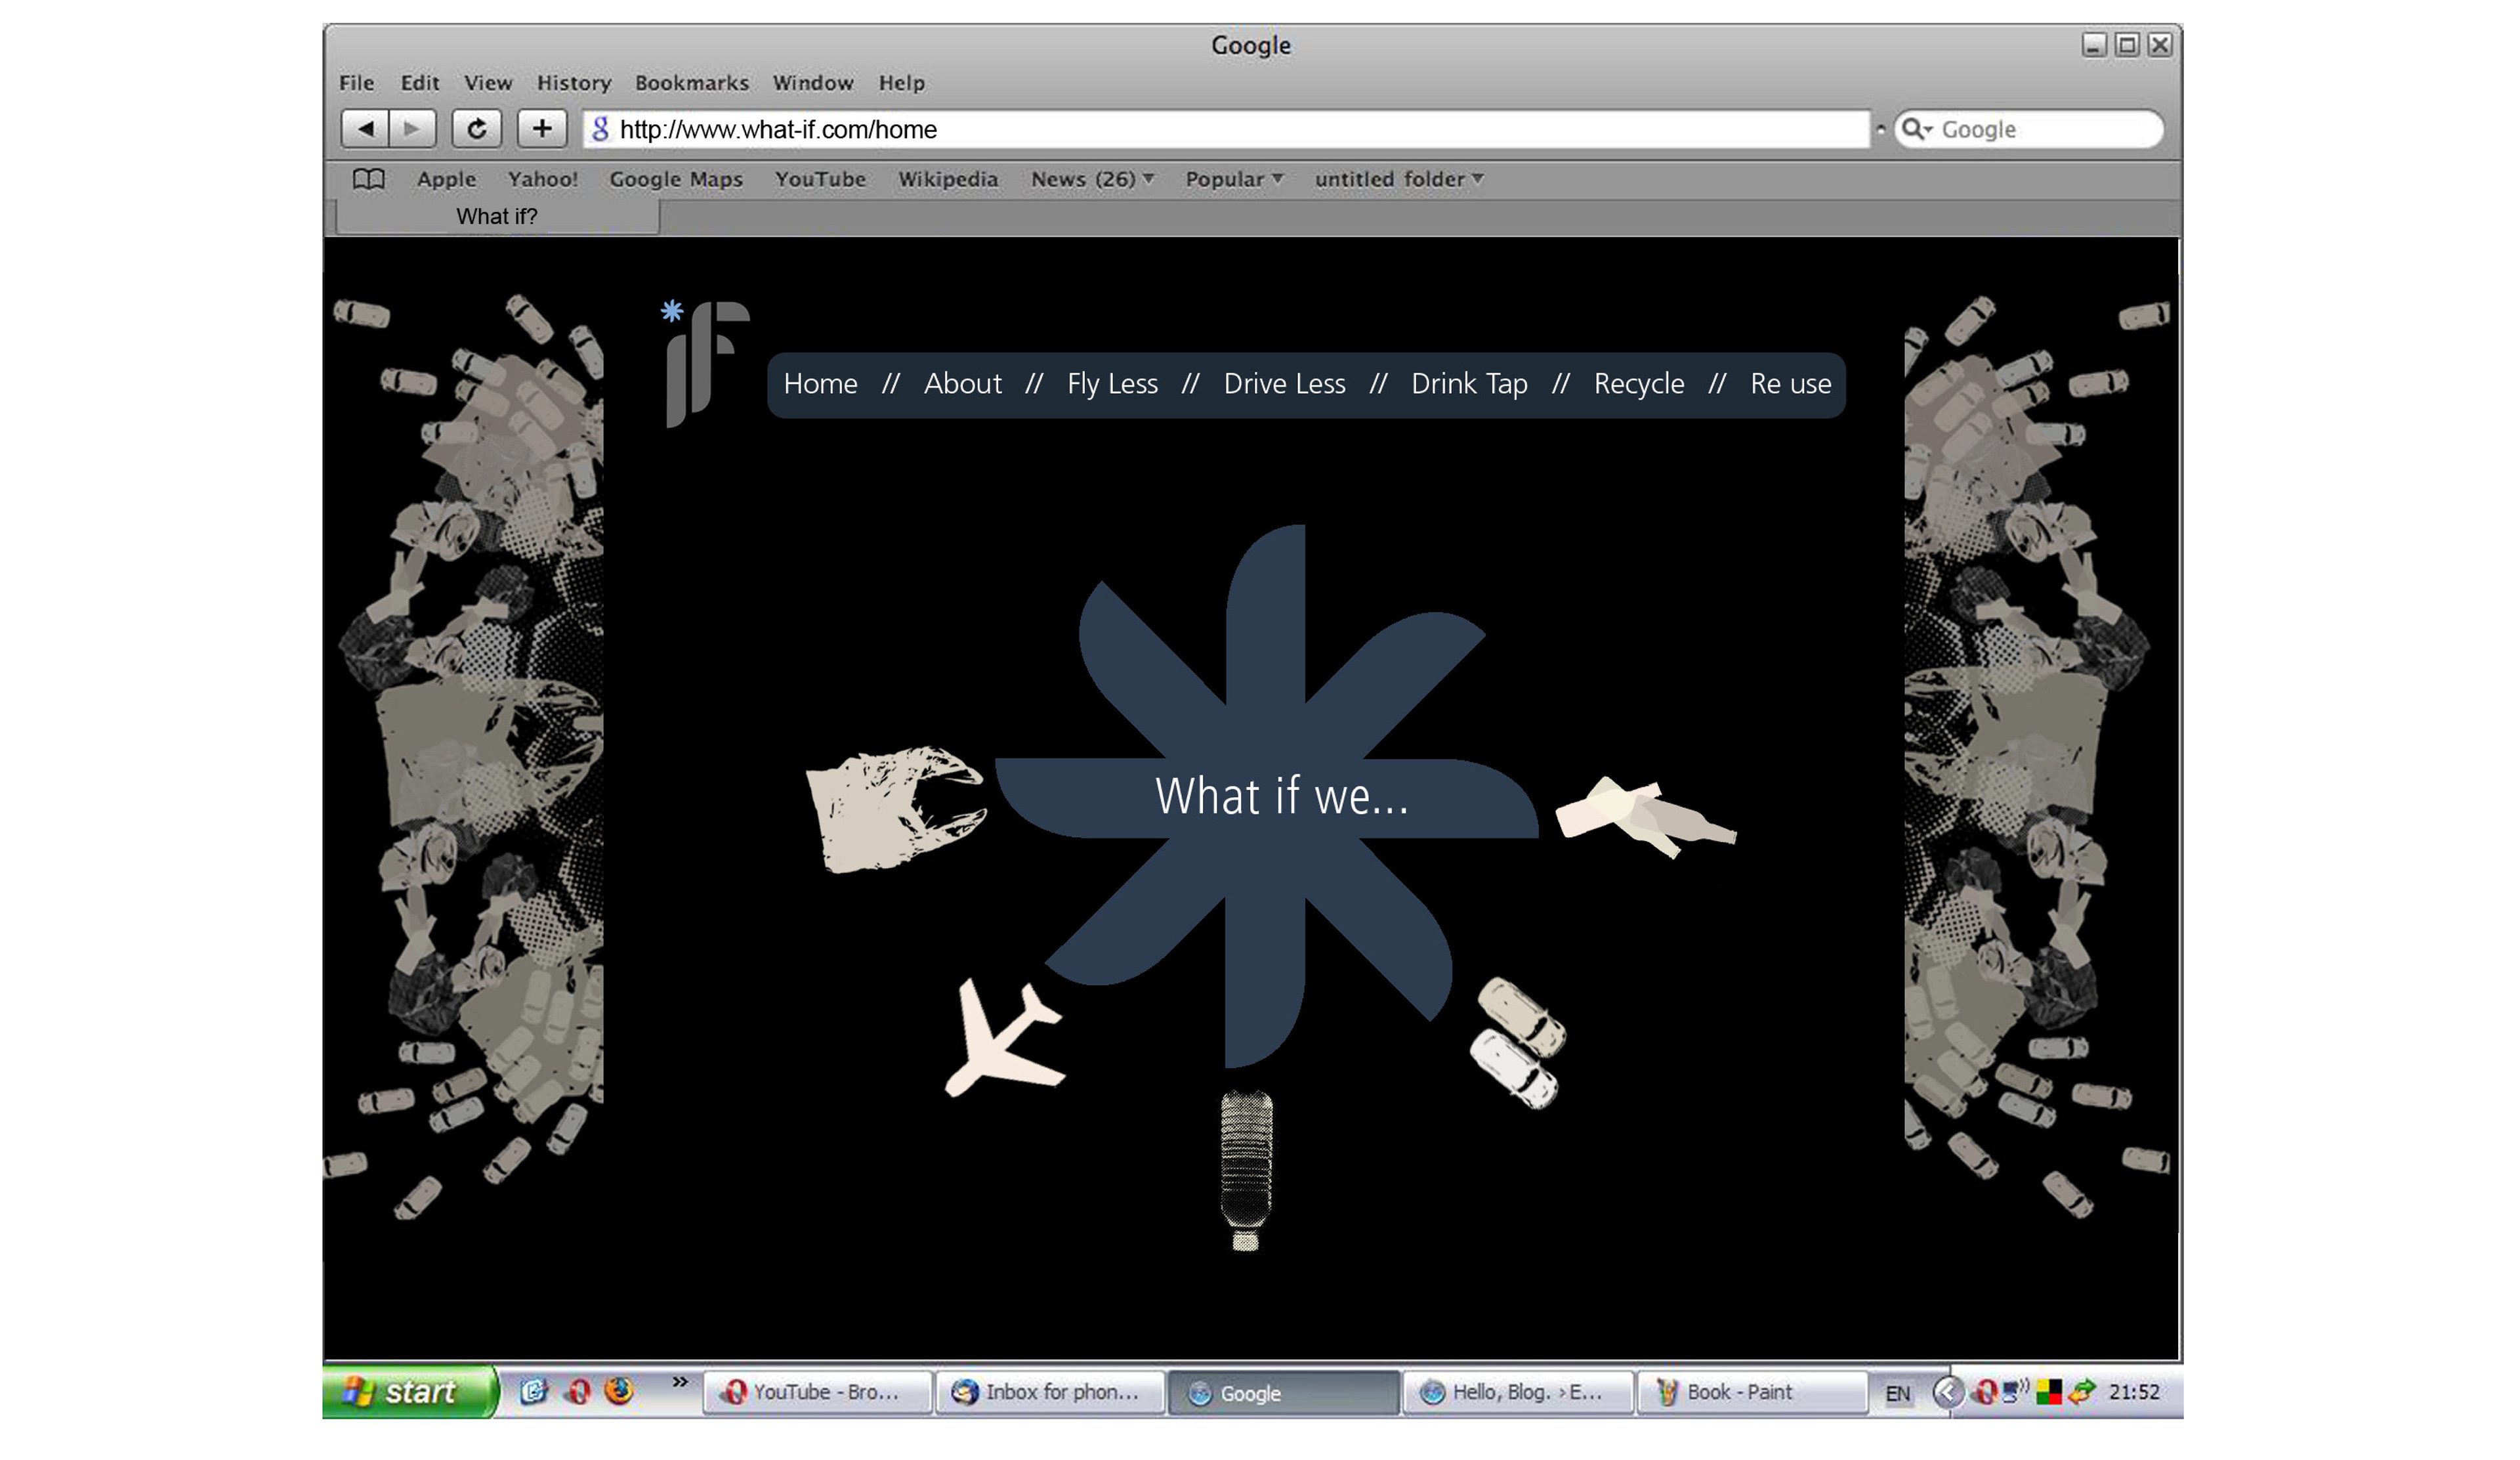The width and height of the screenshot is (2520, 1460).
Task: Open the Re use page
Action: pyautogui.click(x=1790, y=384)
